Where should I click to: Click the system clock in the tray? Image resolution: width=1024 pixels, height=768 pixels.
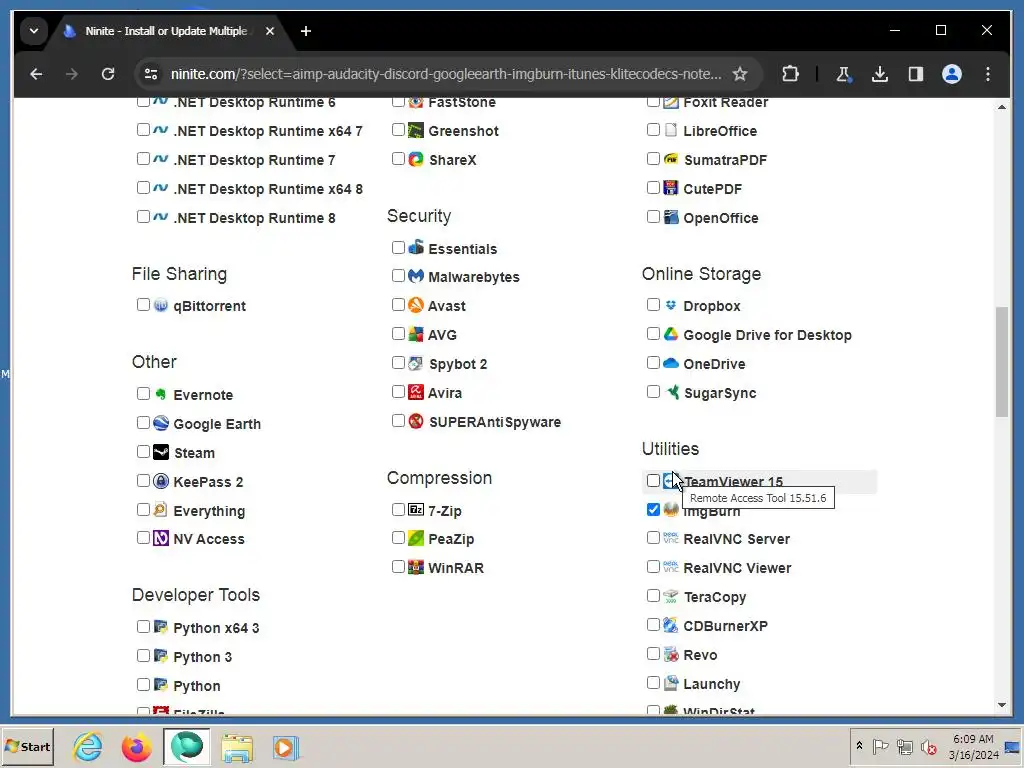(973, 747)
